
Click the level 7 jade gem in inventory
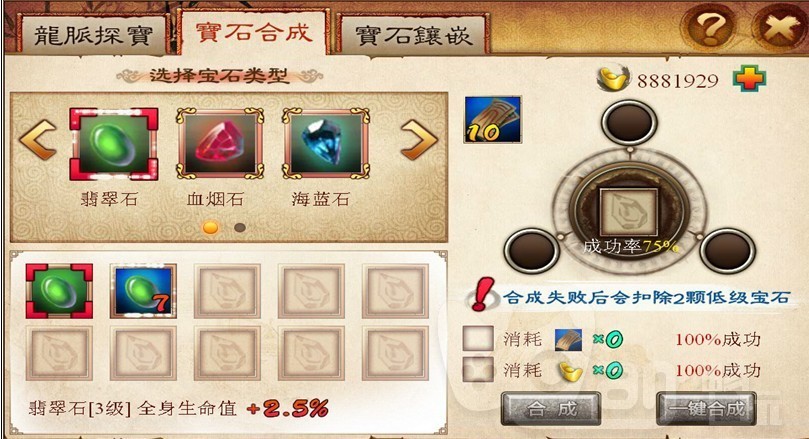tap(143, 290)
